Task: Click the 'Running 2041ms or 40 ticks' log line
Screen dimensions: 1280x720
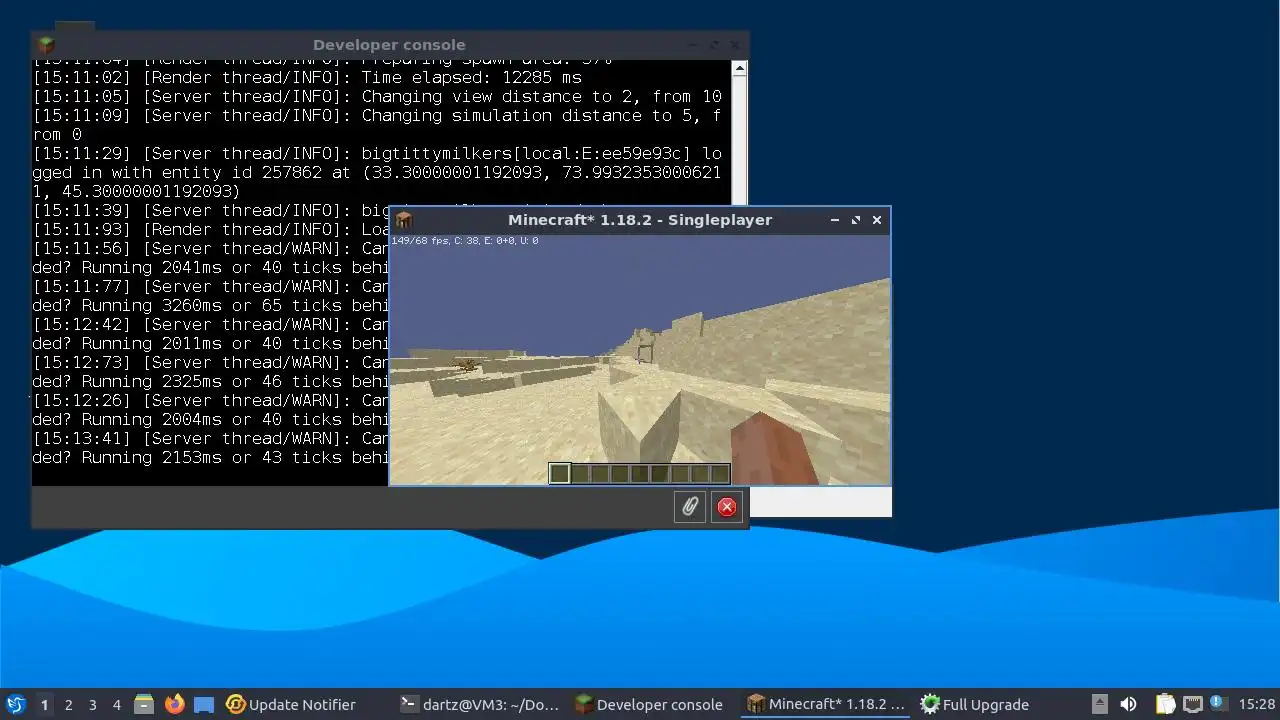Action: click(210, 268)
